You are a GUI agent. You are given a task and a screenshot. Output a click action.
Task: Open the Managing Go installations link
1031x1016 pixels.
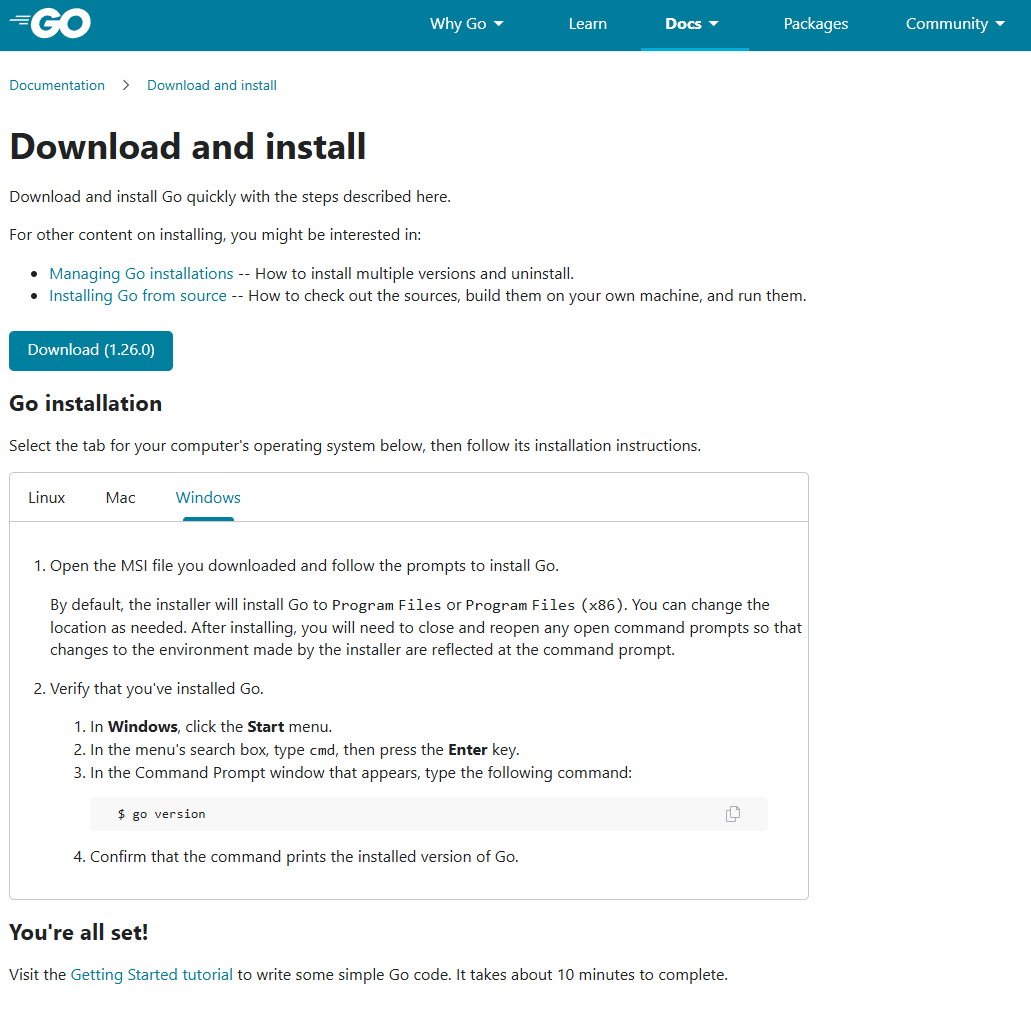coord(141,274)
